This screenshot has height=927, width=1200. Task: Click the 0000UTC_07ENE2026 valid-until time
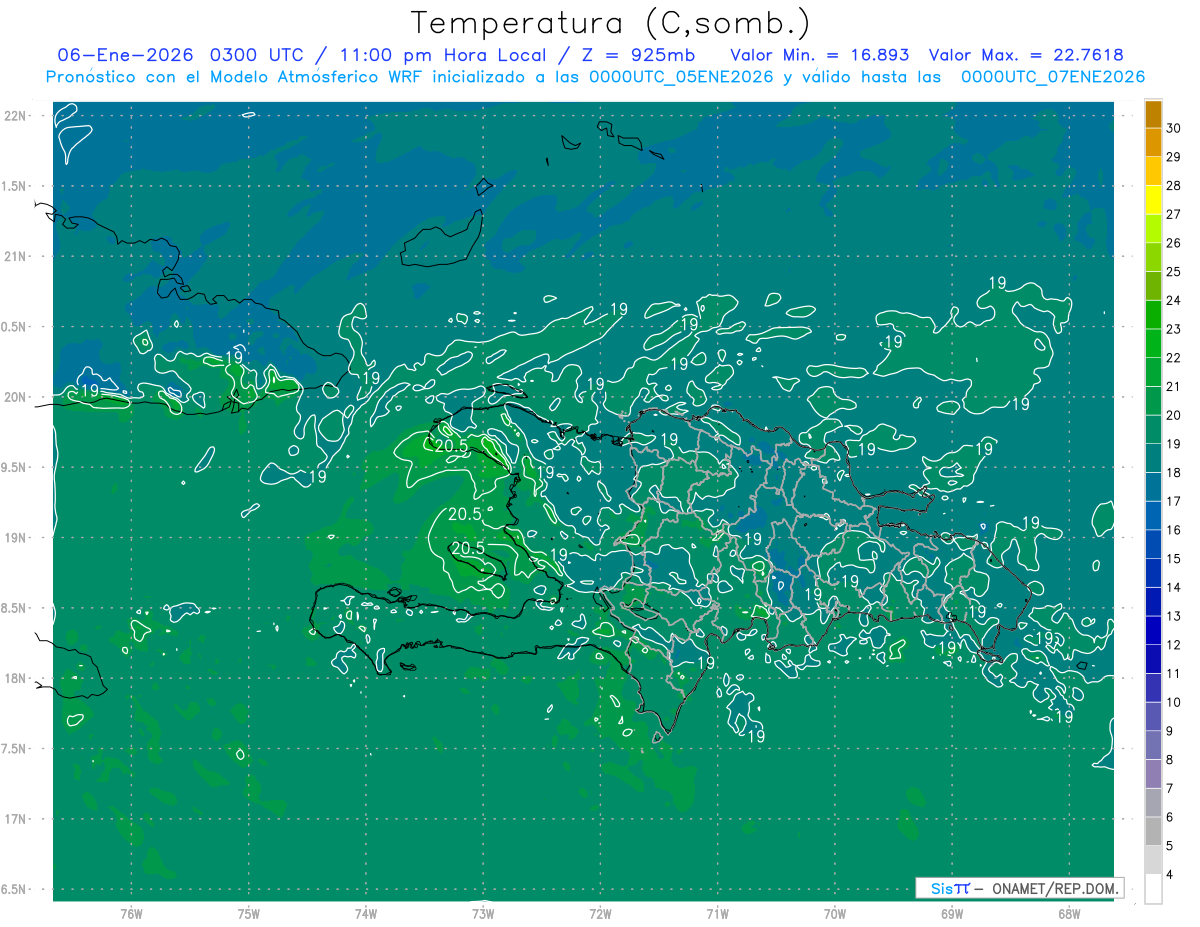pyautogui.click(x=1052, y=77)
